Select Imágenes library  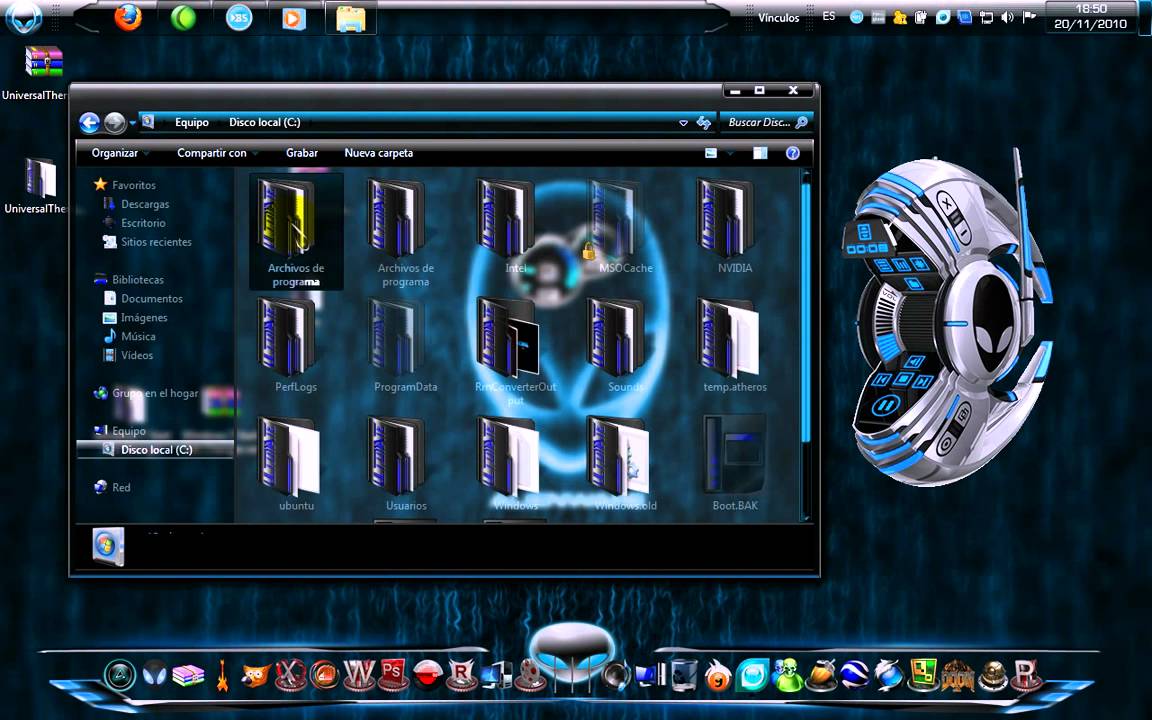135,317
